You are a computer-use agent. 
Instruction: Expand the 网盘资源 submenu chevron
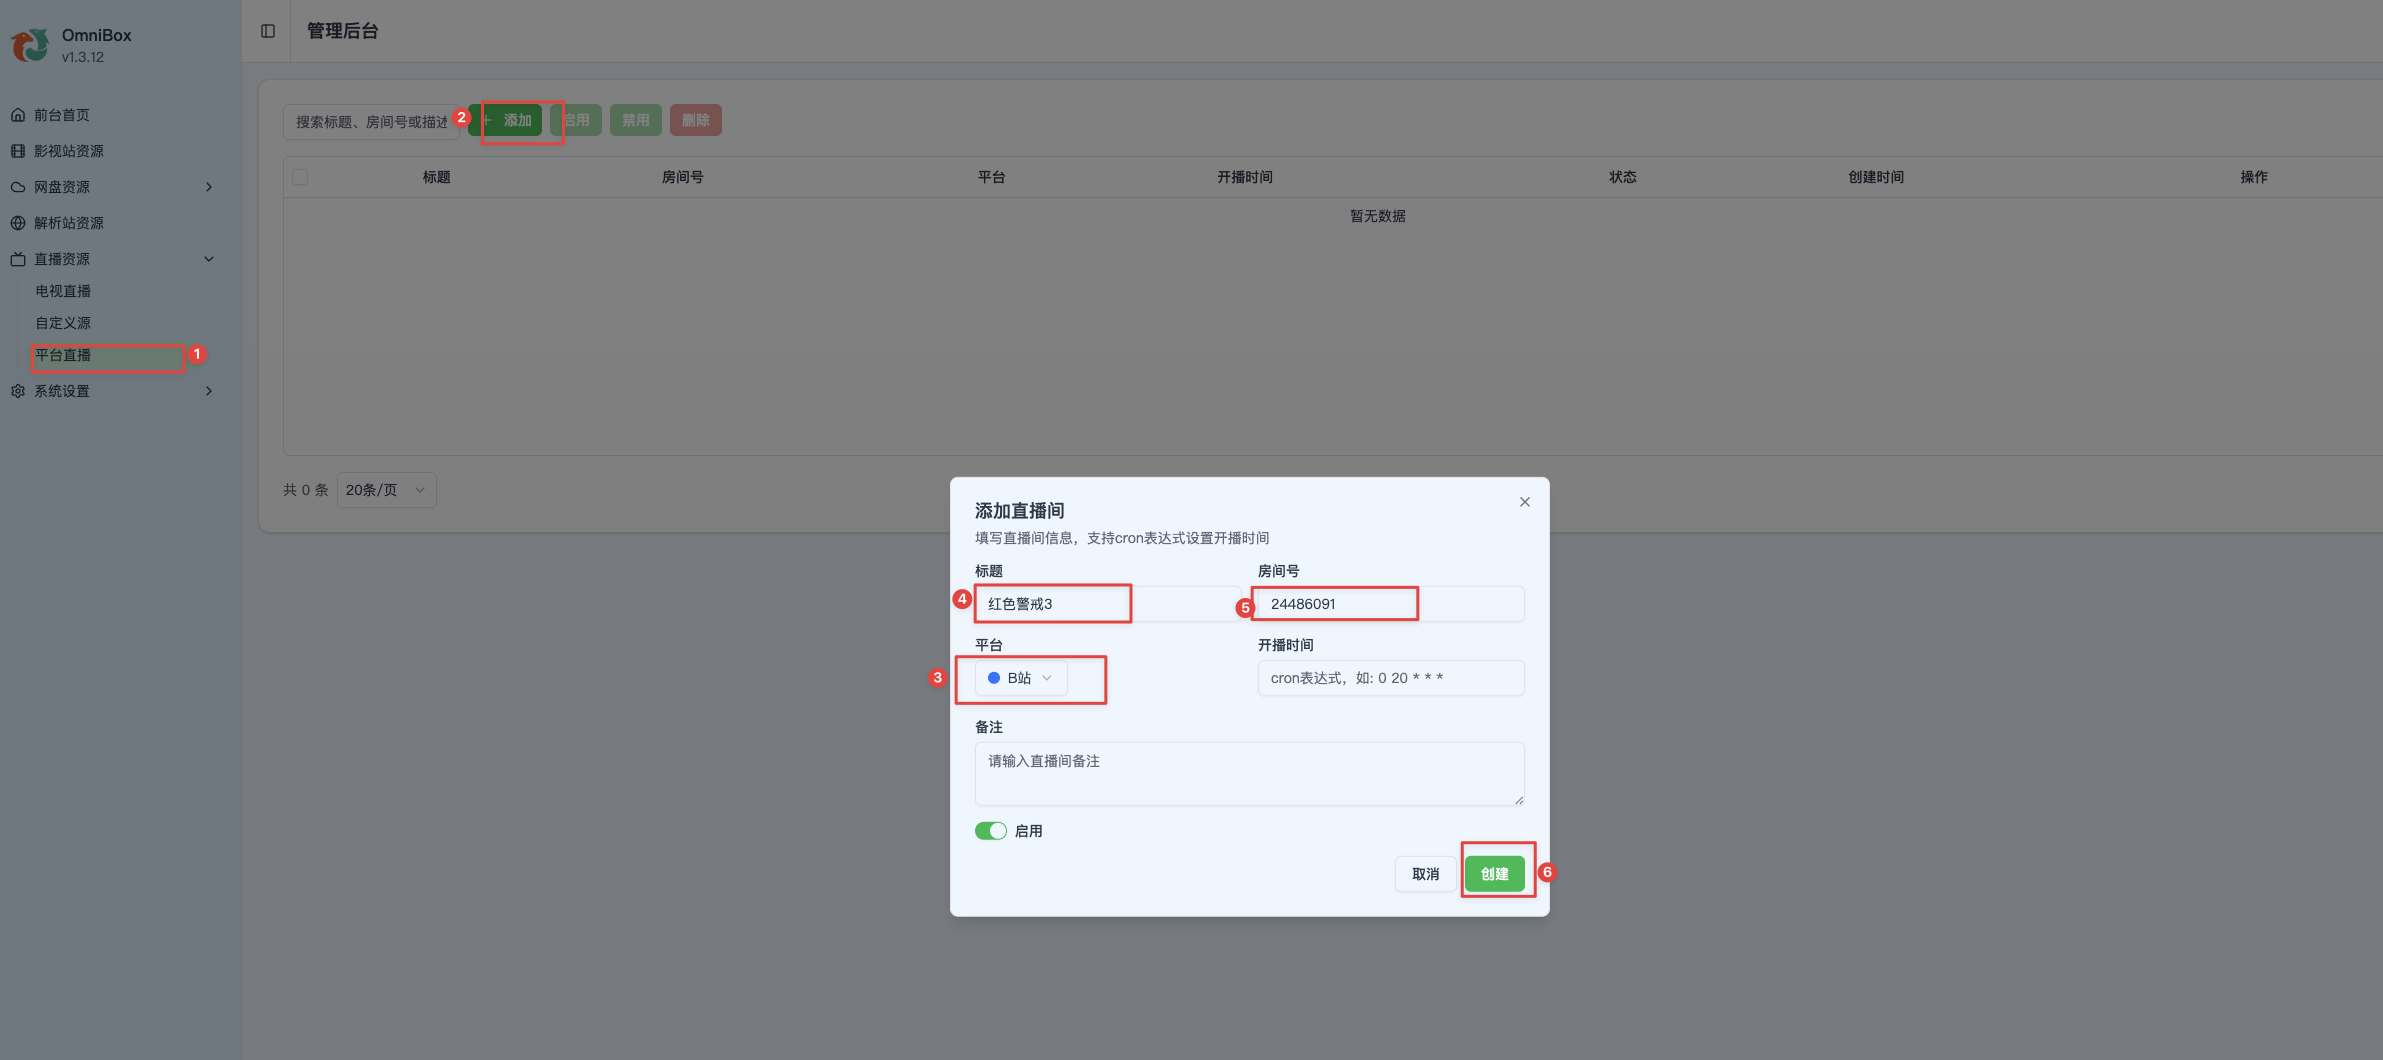209,187
